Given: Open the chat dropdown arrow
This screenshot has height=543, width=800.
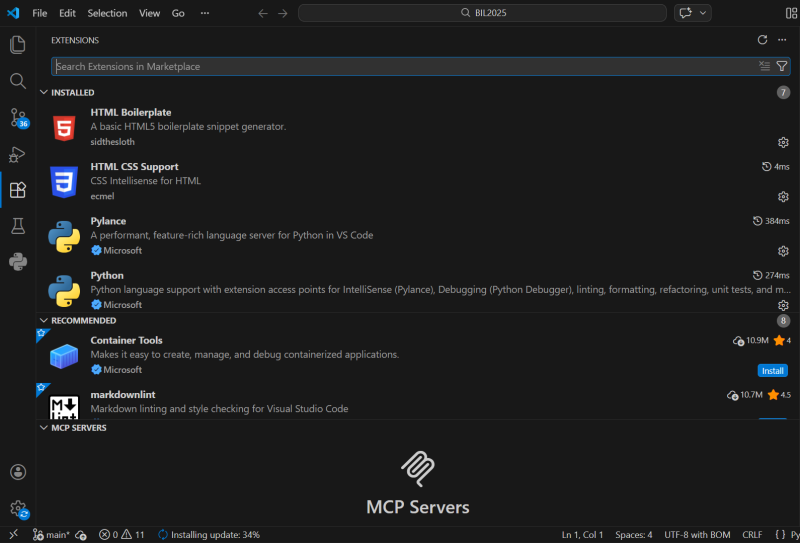Looking at the screenshot, I should (703, 13).
